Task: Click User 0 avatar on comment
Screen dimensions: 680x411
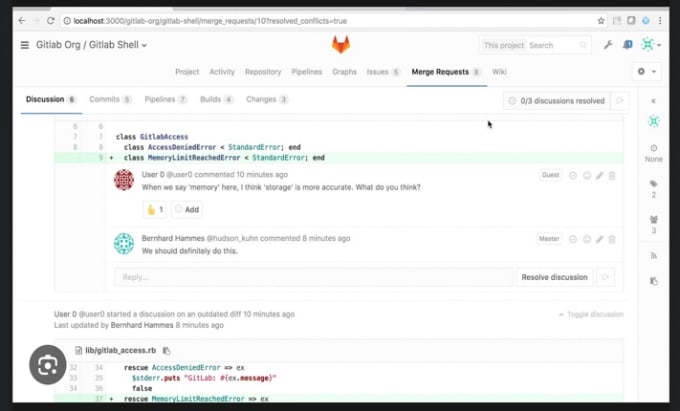Action: (124, 179)
